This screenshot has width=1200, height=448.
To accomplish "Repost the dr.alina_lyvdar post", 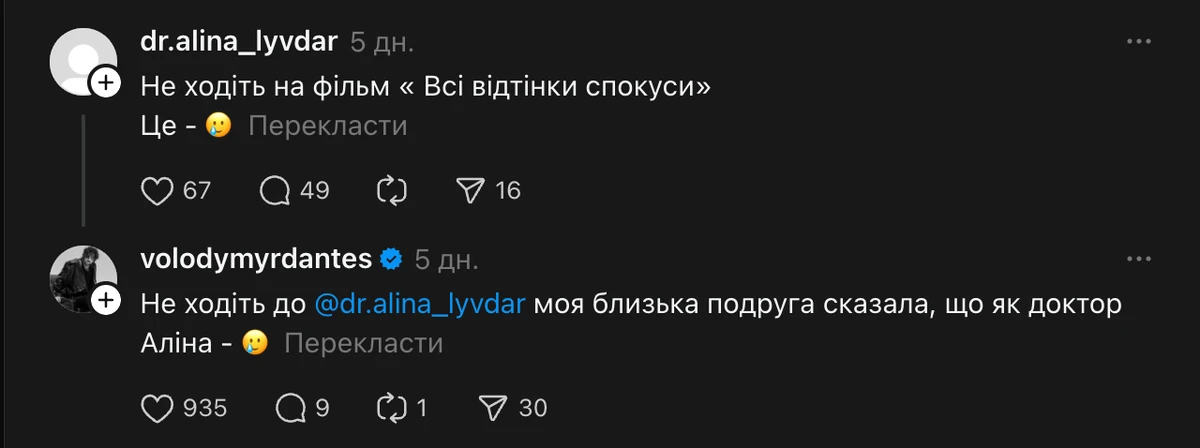I will point(392,190).
